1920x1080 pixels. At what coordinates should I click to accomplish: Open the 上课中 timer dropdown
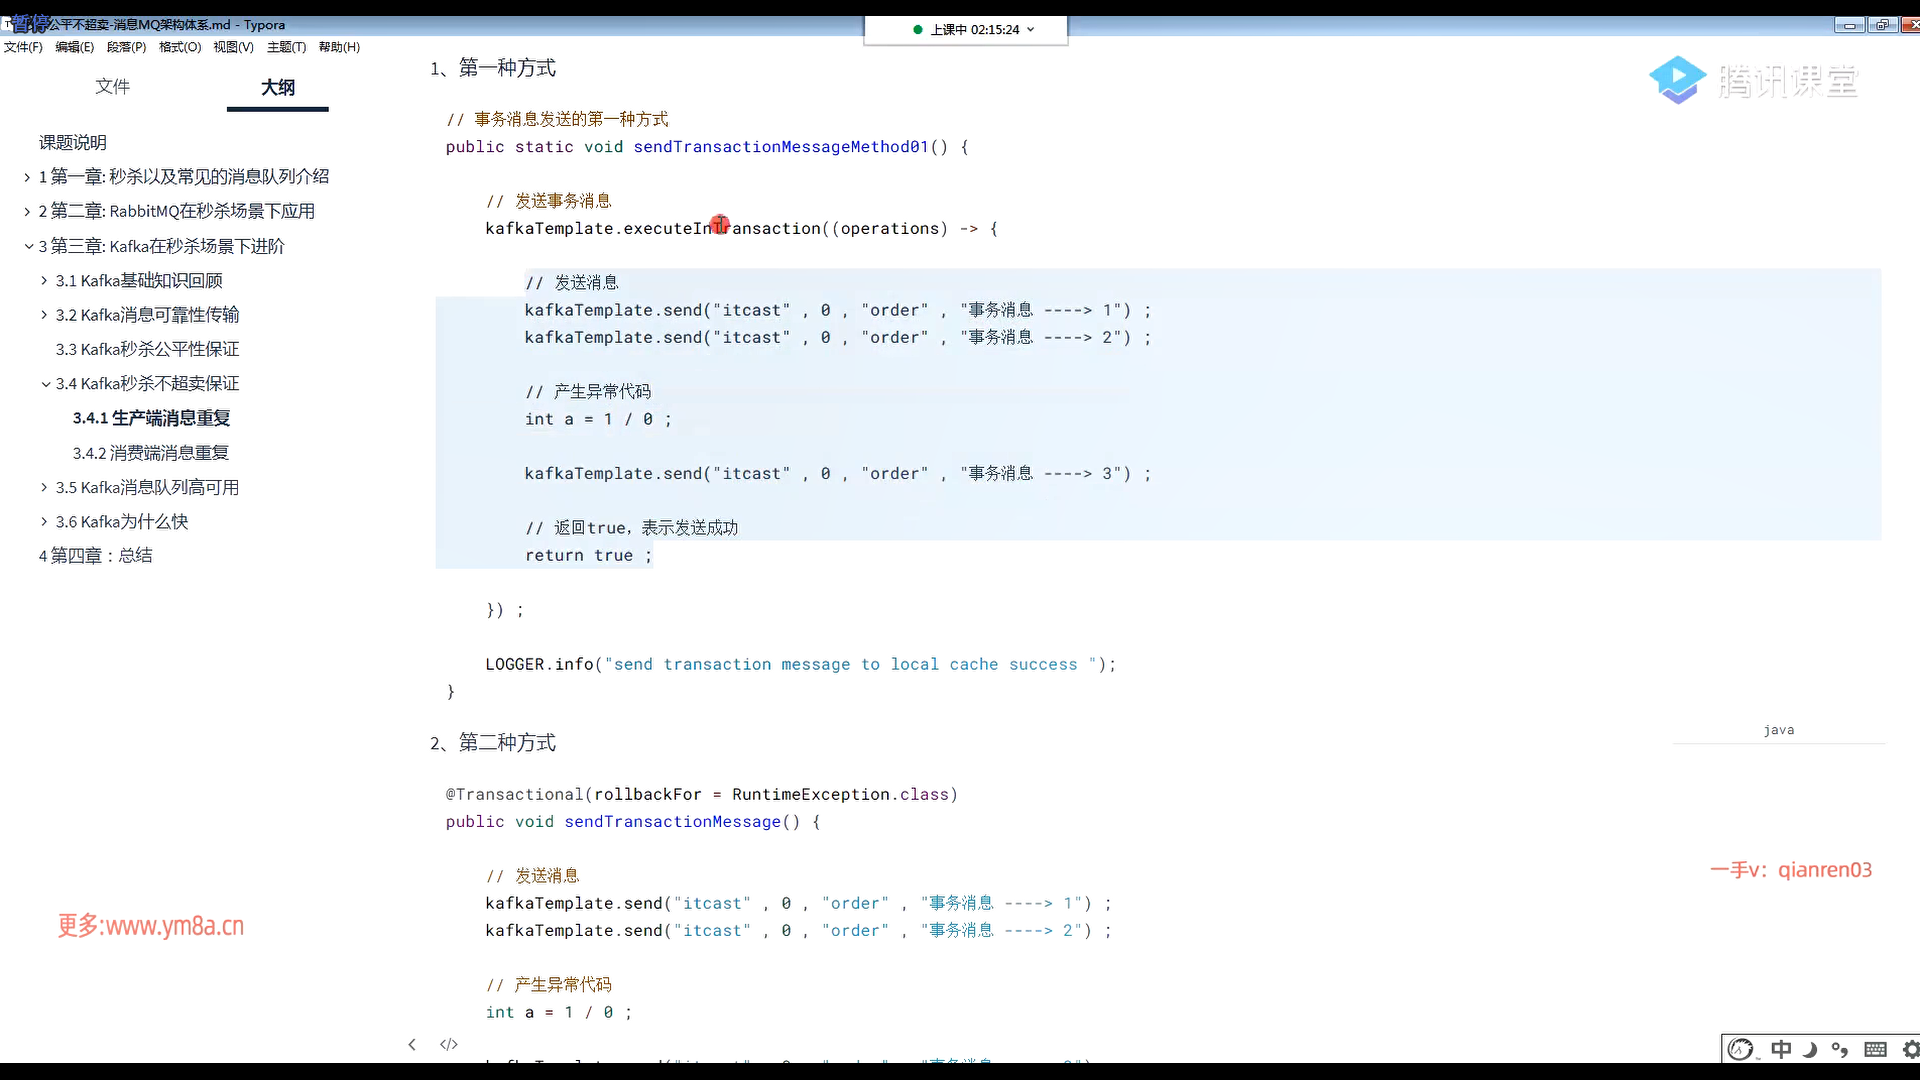pyautogui.click(x=1031, y=30)
